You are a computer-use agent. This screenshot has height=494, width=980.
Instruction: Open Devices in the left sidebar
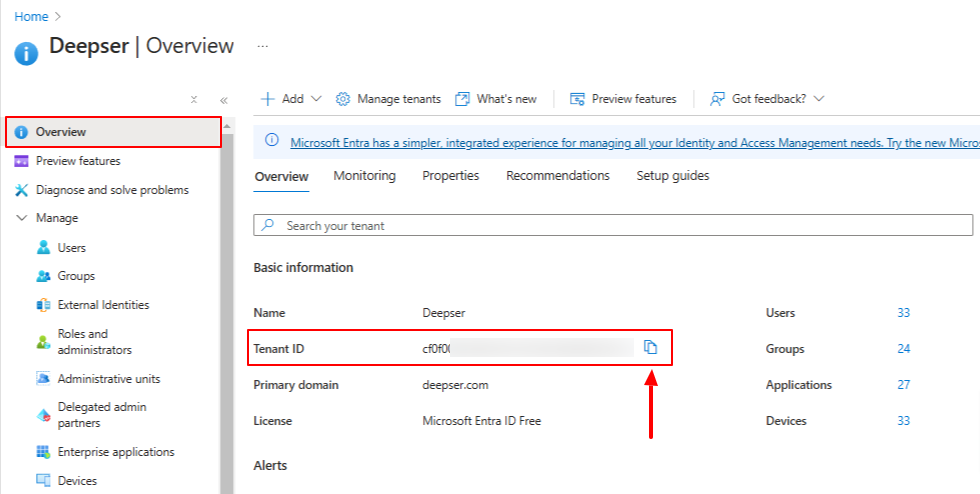77,480
